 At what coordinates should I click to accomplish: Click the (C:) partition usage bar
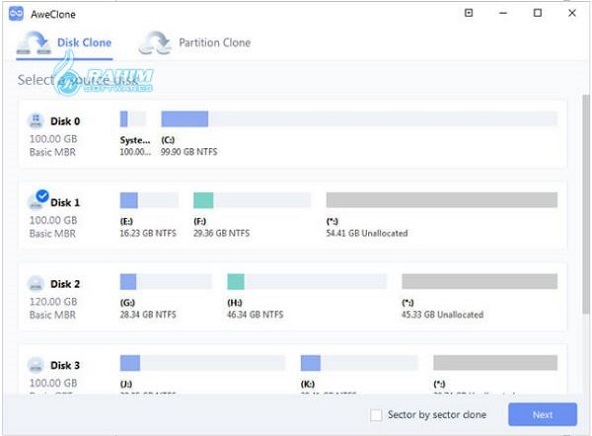[x=359, y=119]
